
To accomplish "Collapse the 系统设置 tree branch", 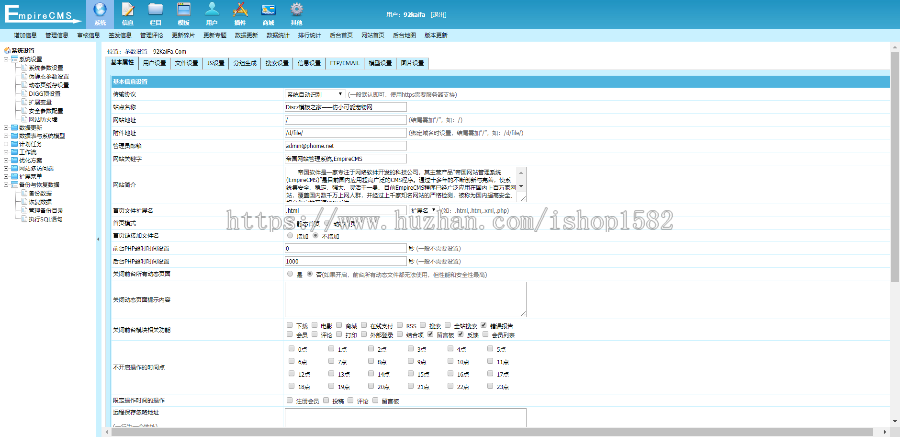I will coord(6,59).
